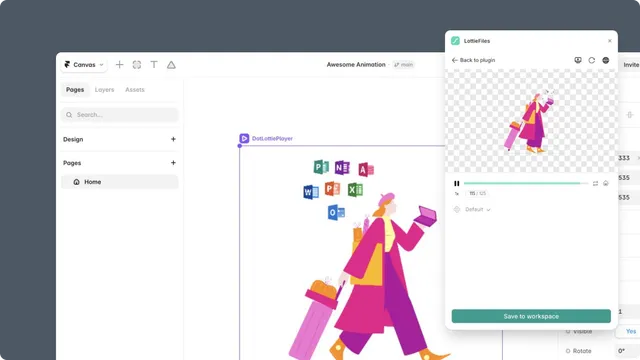Viewport: 640px width, 360px height.
Task: Click the Invite button
Action: click(x=631, y=65)
